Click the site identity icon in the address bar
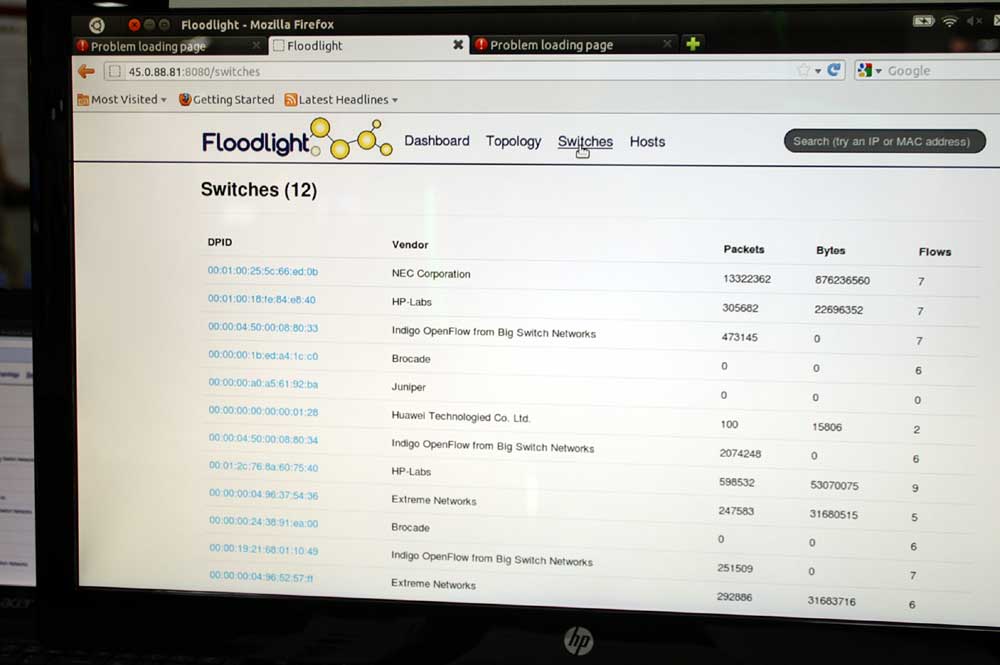 115,71
